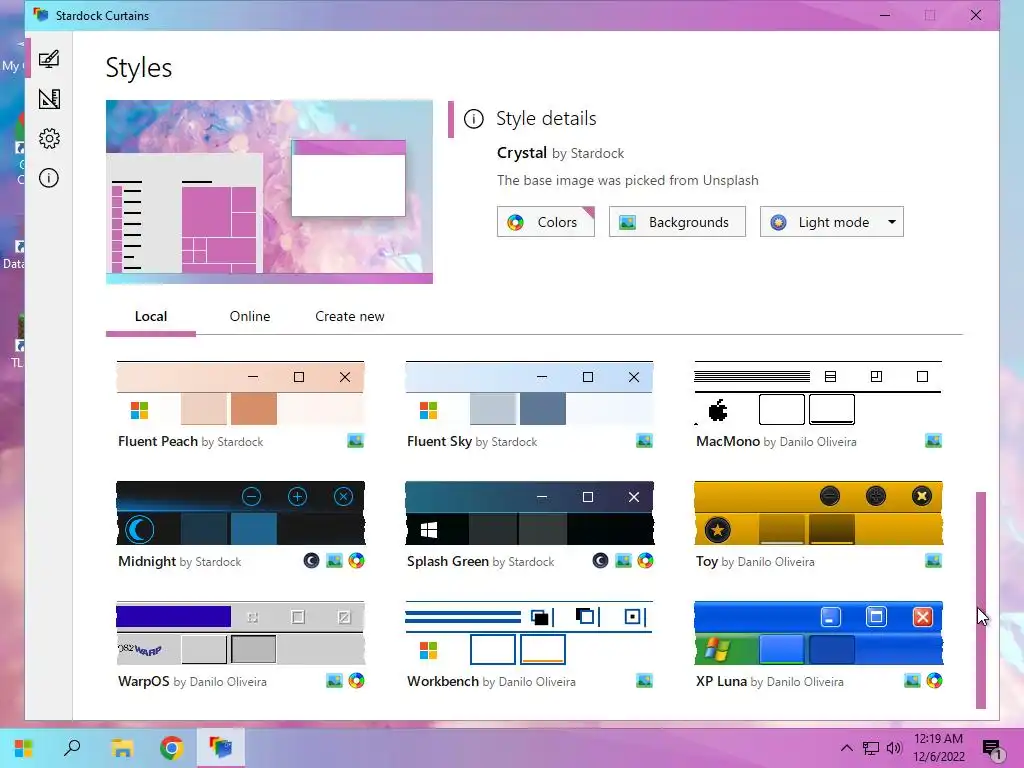Select the Workbench style thumbnail

pyautogui.click(x=529, y=633)
